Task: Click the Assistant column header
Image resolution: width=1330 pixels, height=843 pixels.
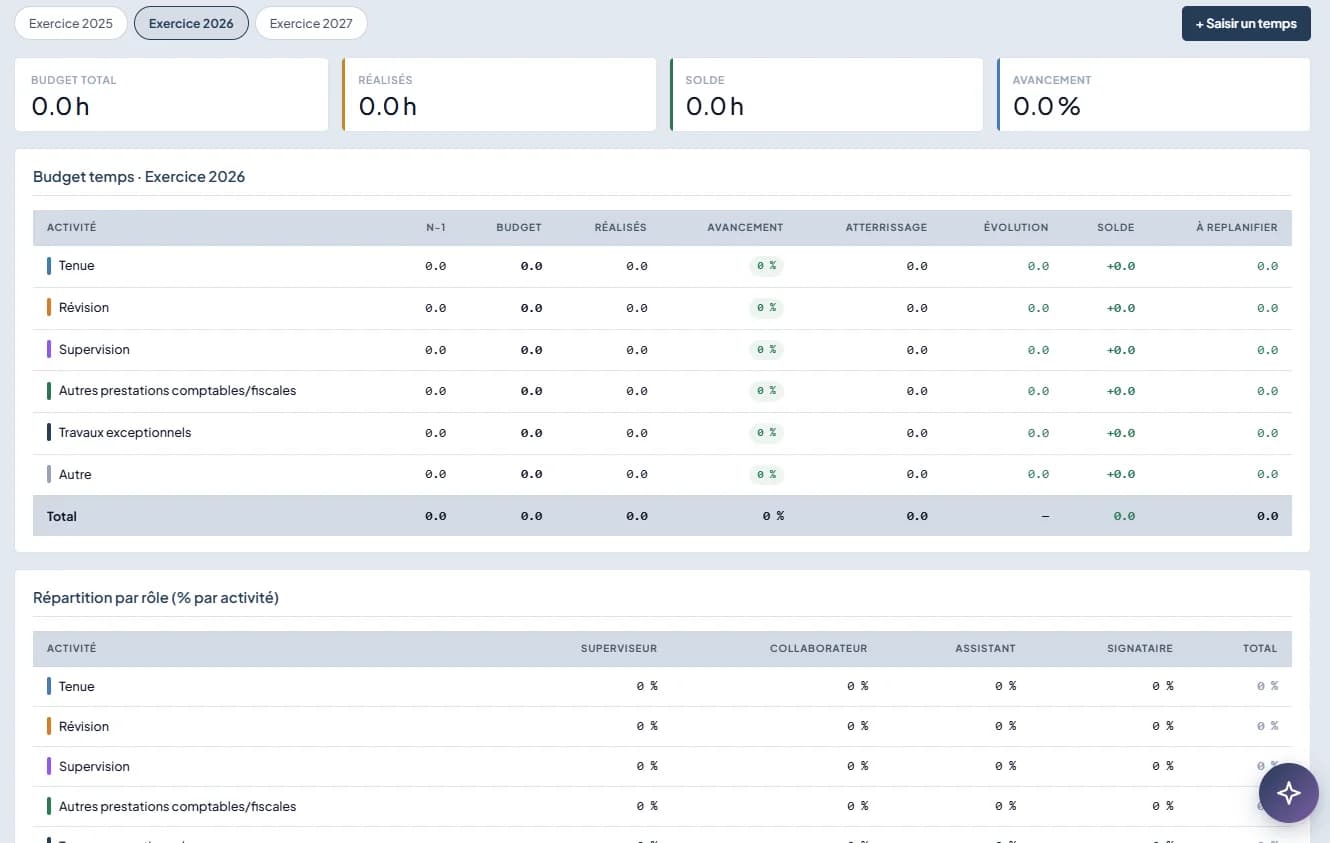Action: tap(985, 648)
